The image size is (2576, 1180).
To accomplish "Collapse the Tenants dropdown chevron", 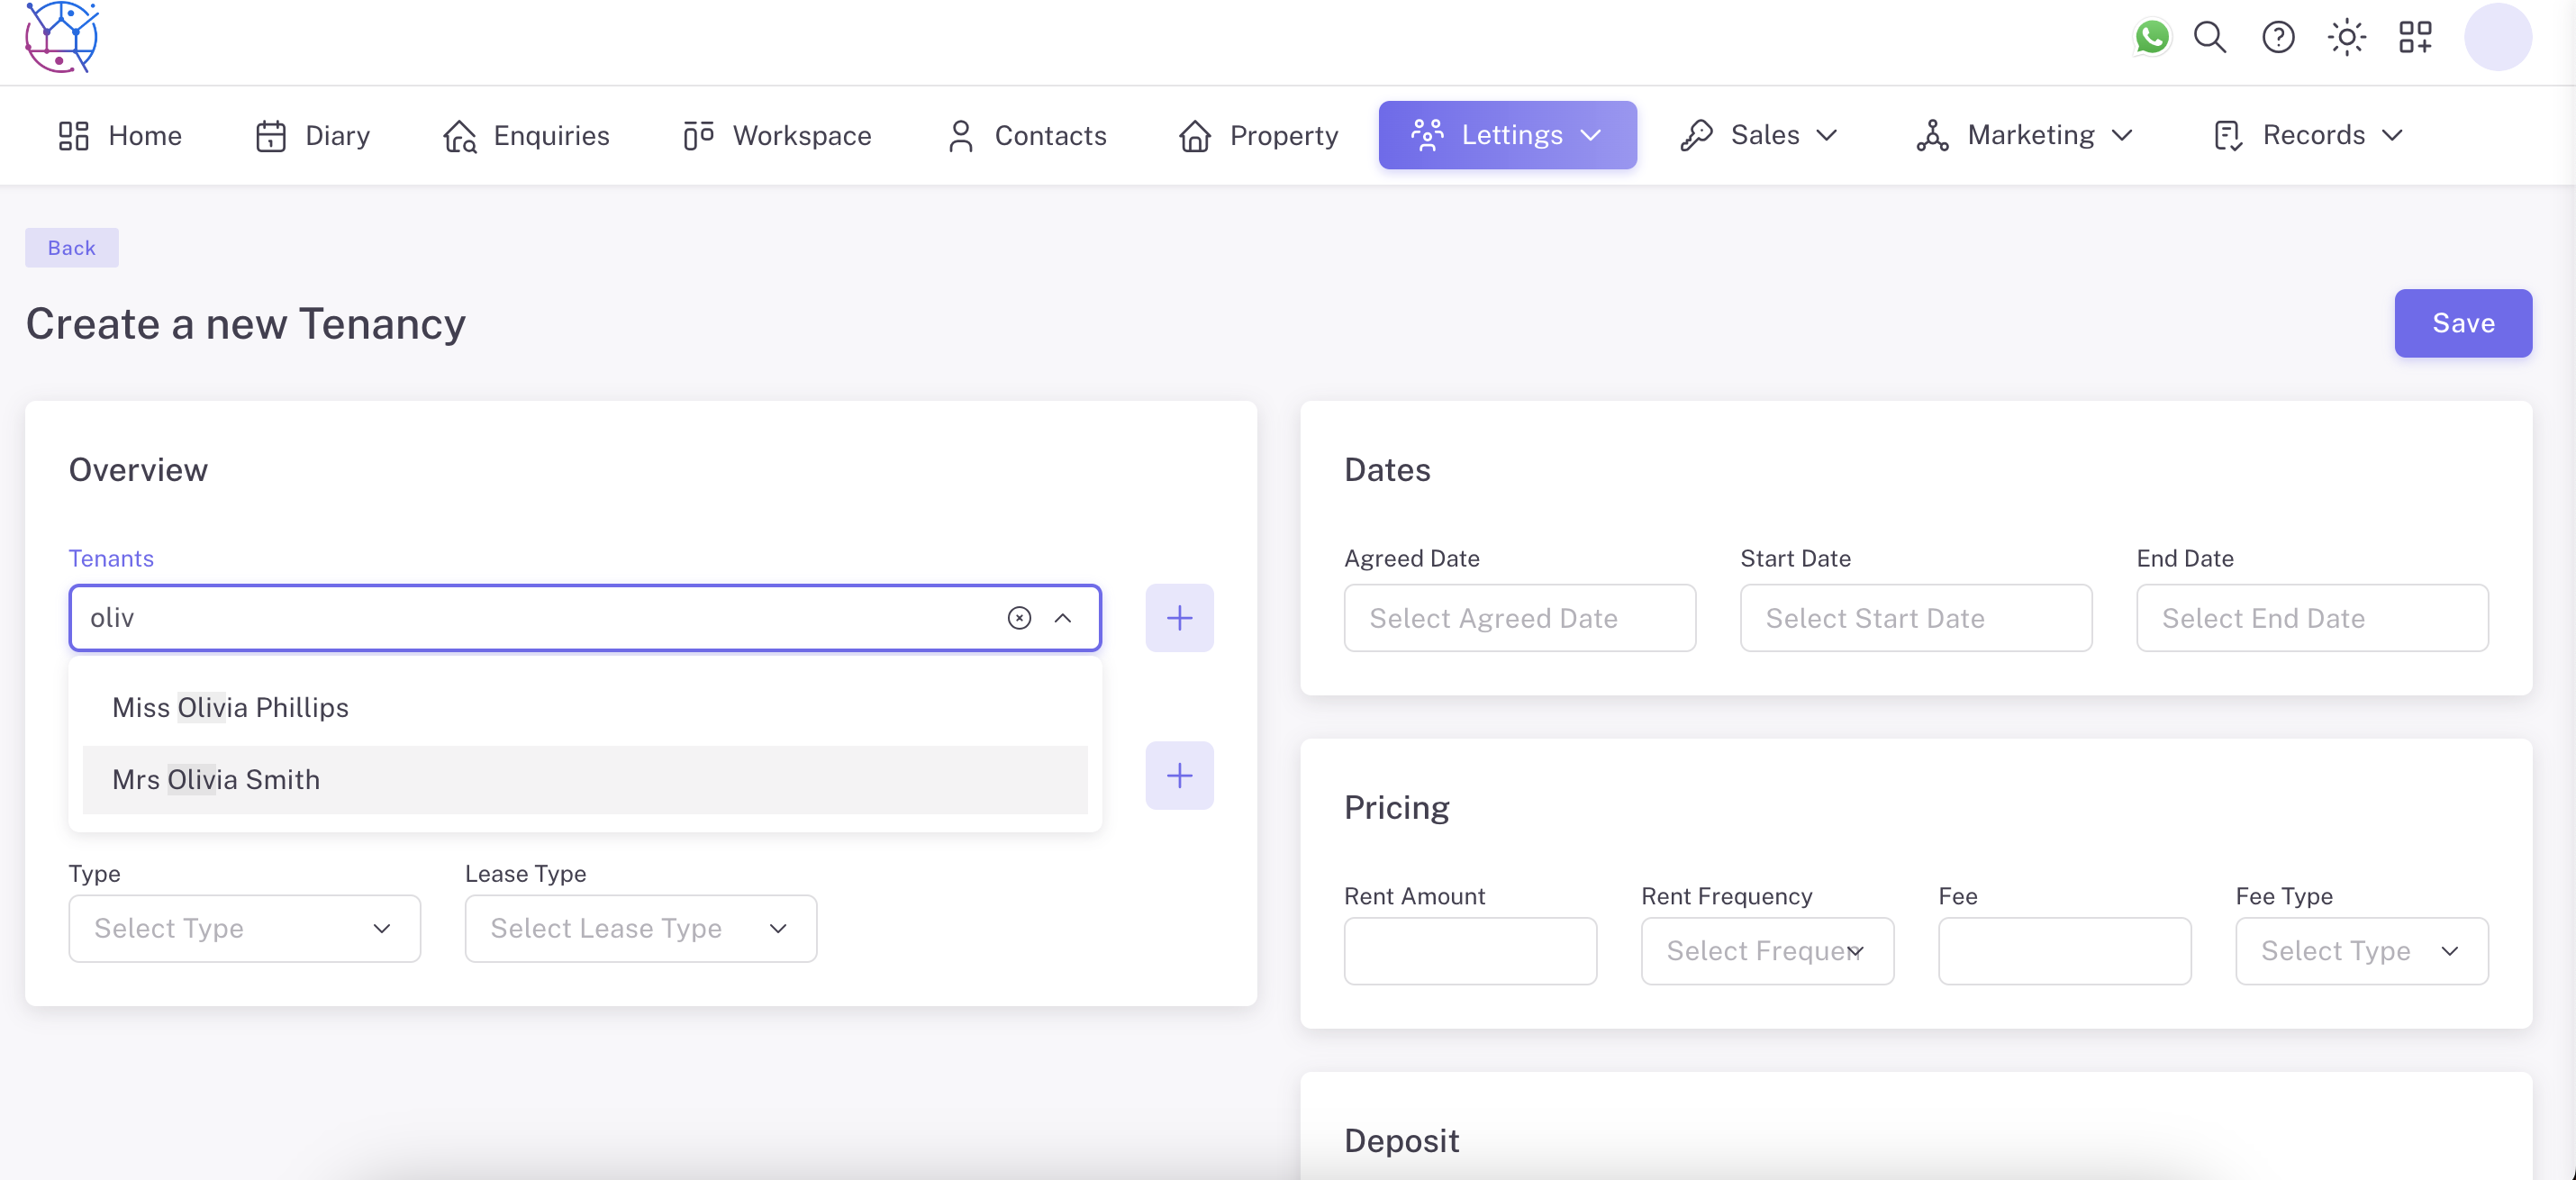I will (x=1063, y=618).
